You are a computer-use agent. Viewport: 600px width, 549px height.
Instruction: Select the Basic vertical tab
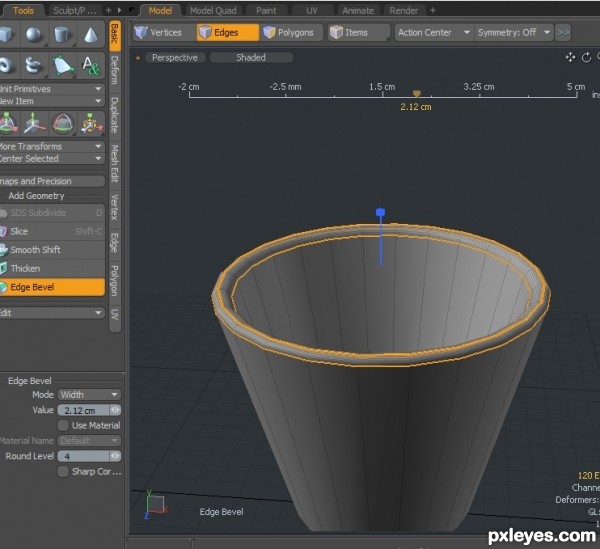[114, 35]
